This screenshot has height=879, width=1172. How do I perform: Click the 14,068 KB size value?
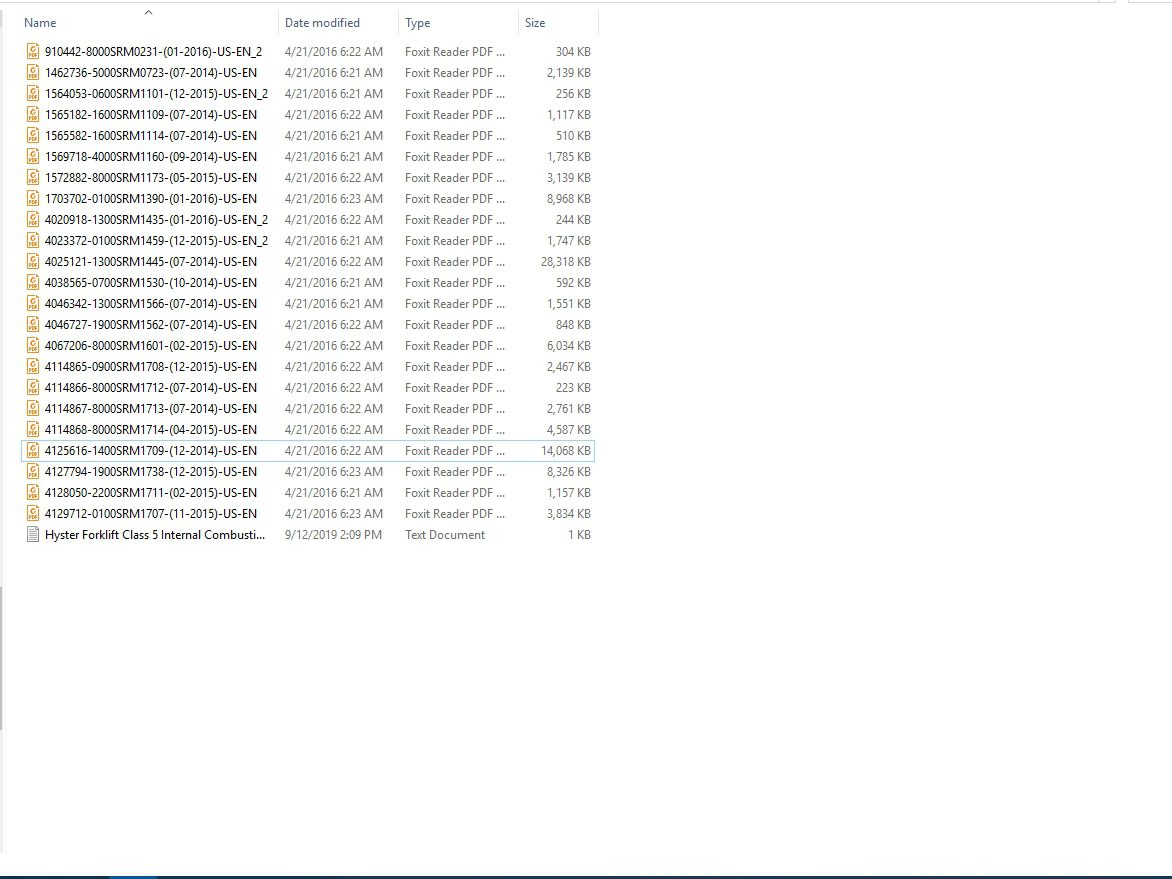click(x=566, y=450)
